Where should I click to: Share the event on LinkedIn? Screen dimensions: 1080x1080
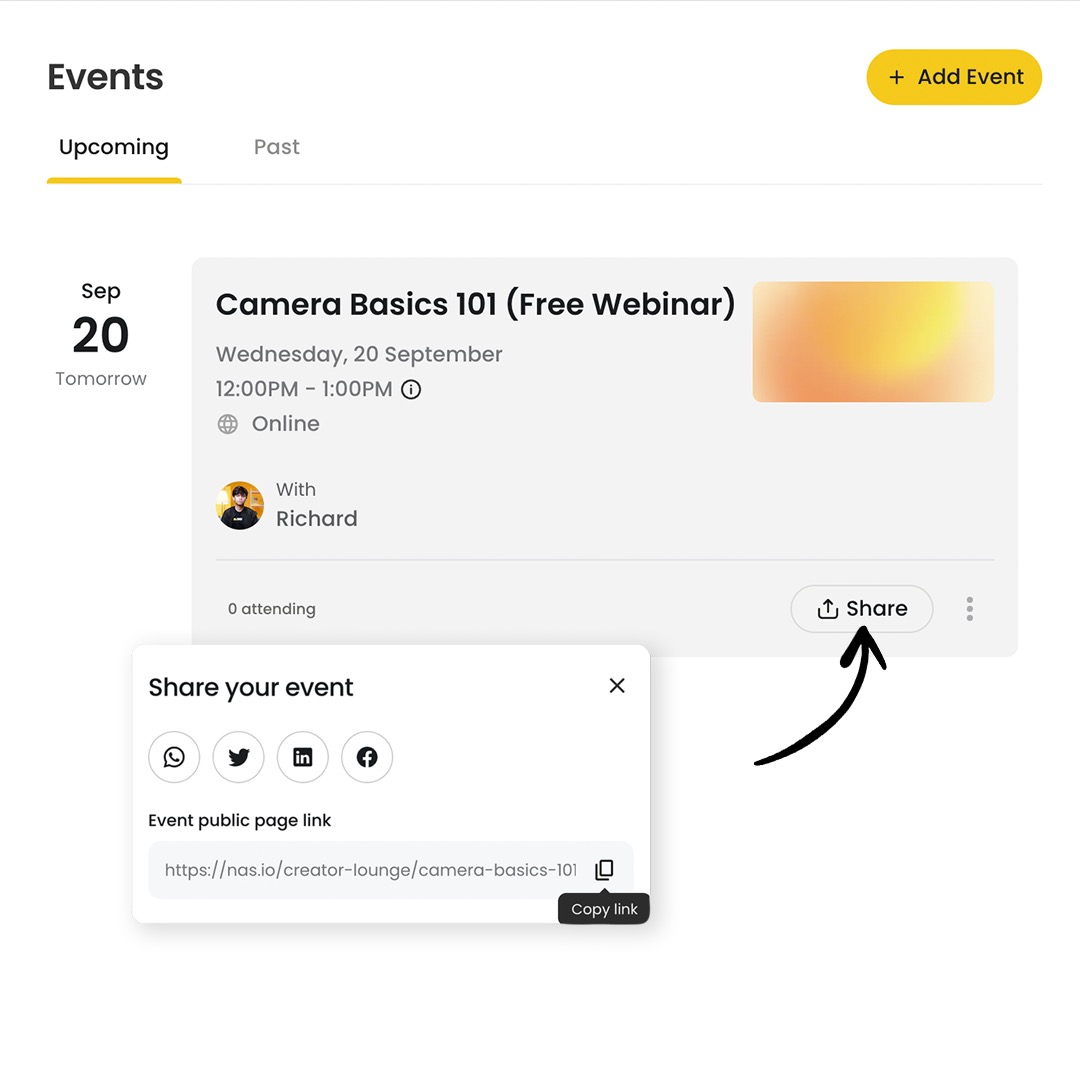[x=302, y=757]
